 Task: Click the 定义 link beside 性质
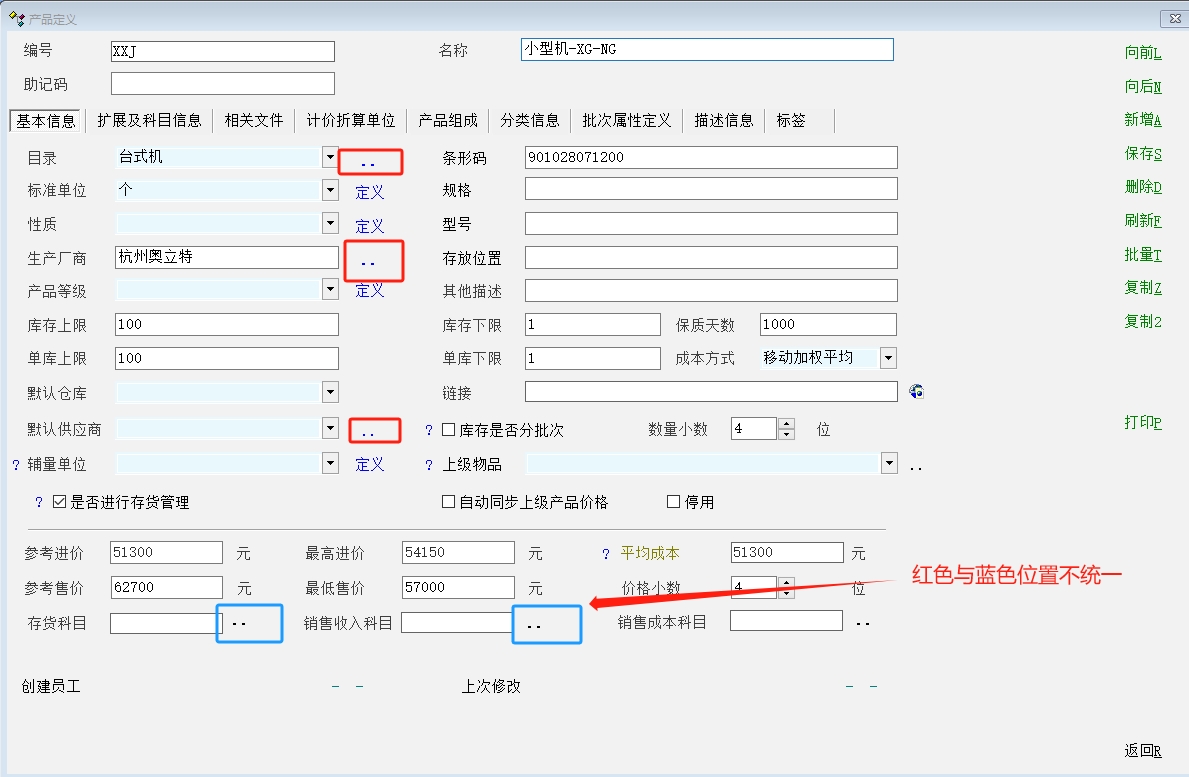(369, 226)
